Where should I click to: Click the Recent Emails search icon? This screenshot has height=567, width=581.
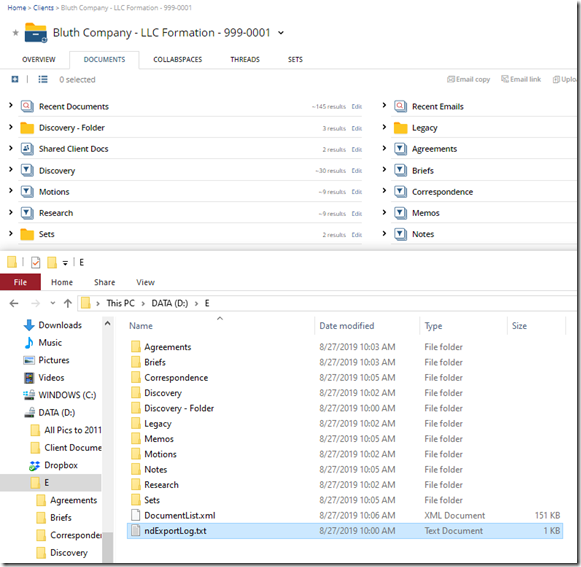pyautogui.click(x=400, y=106)
